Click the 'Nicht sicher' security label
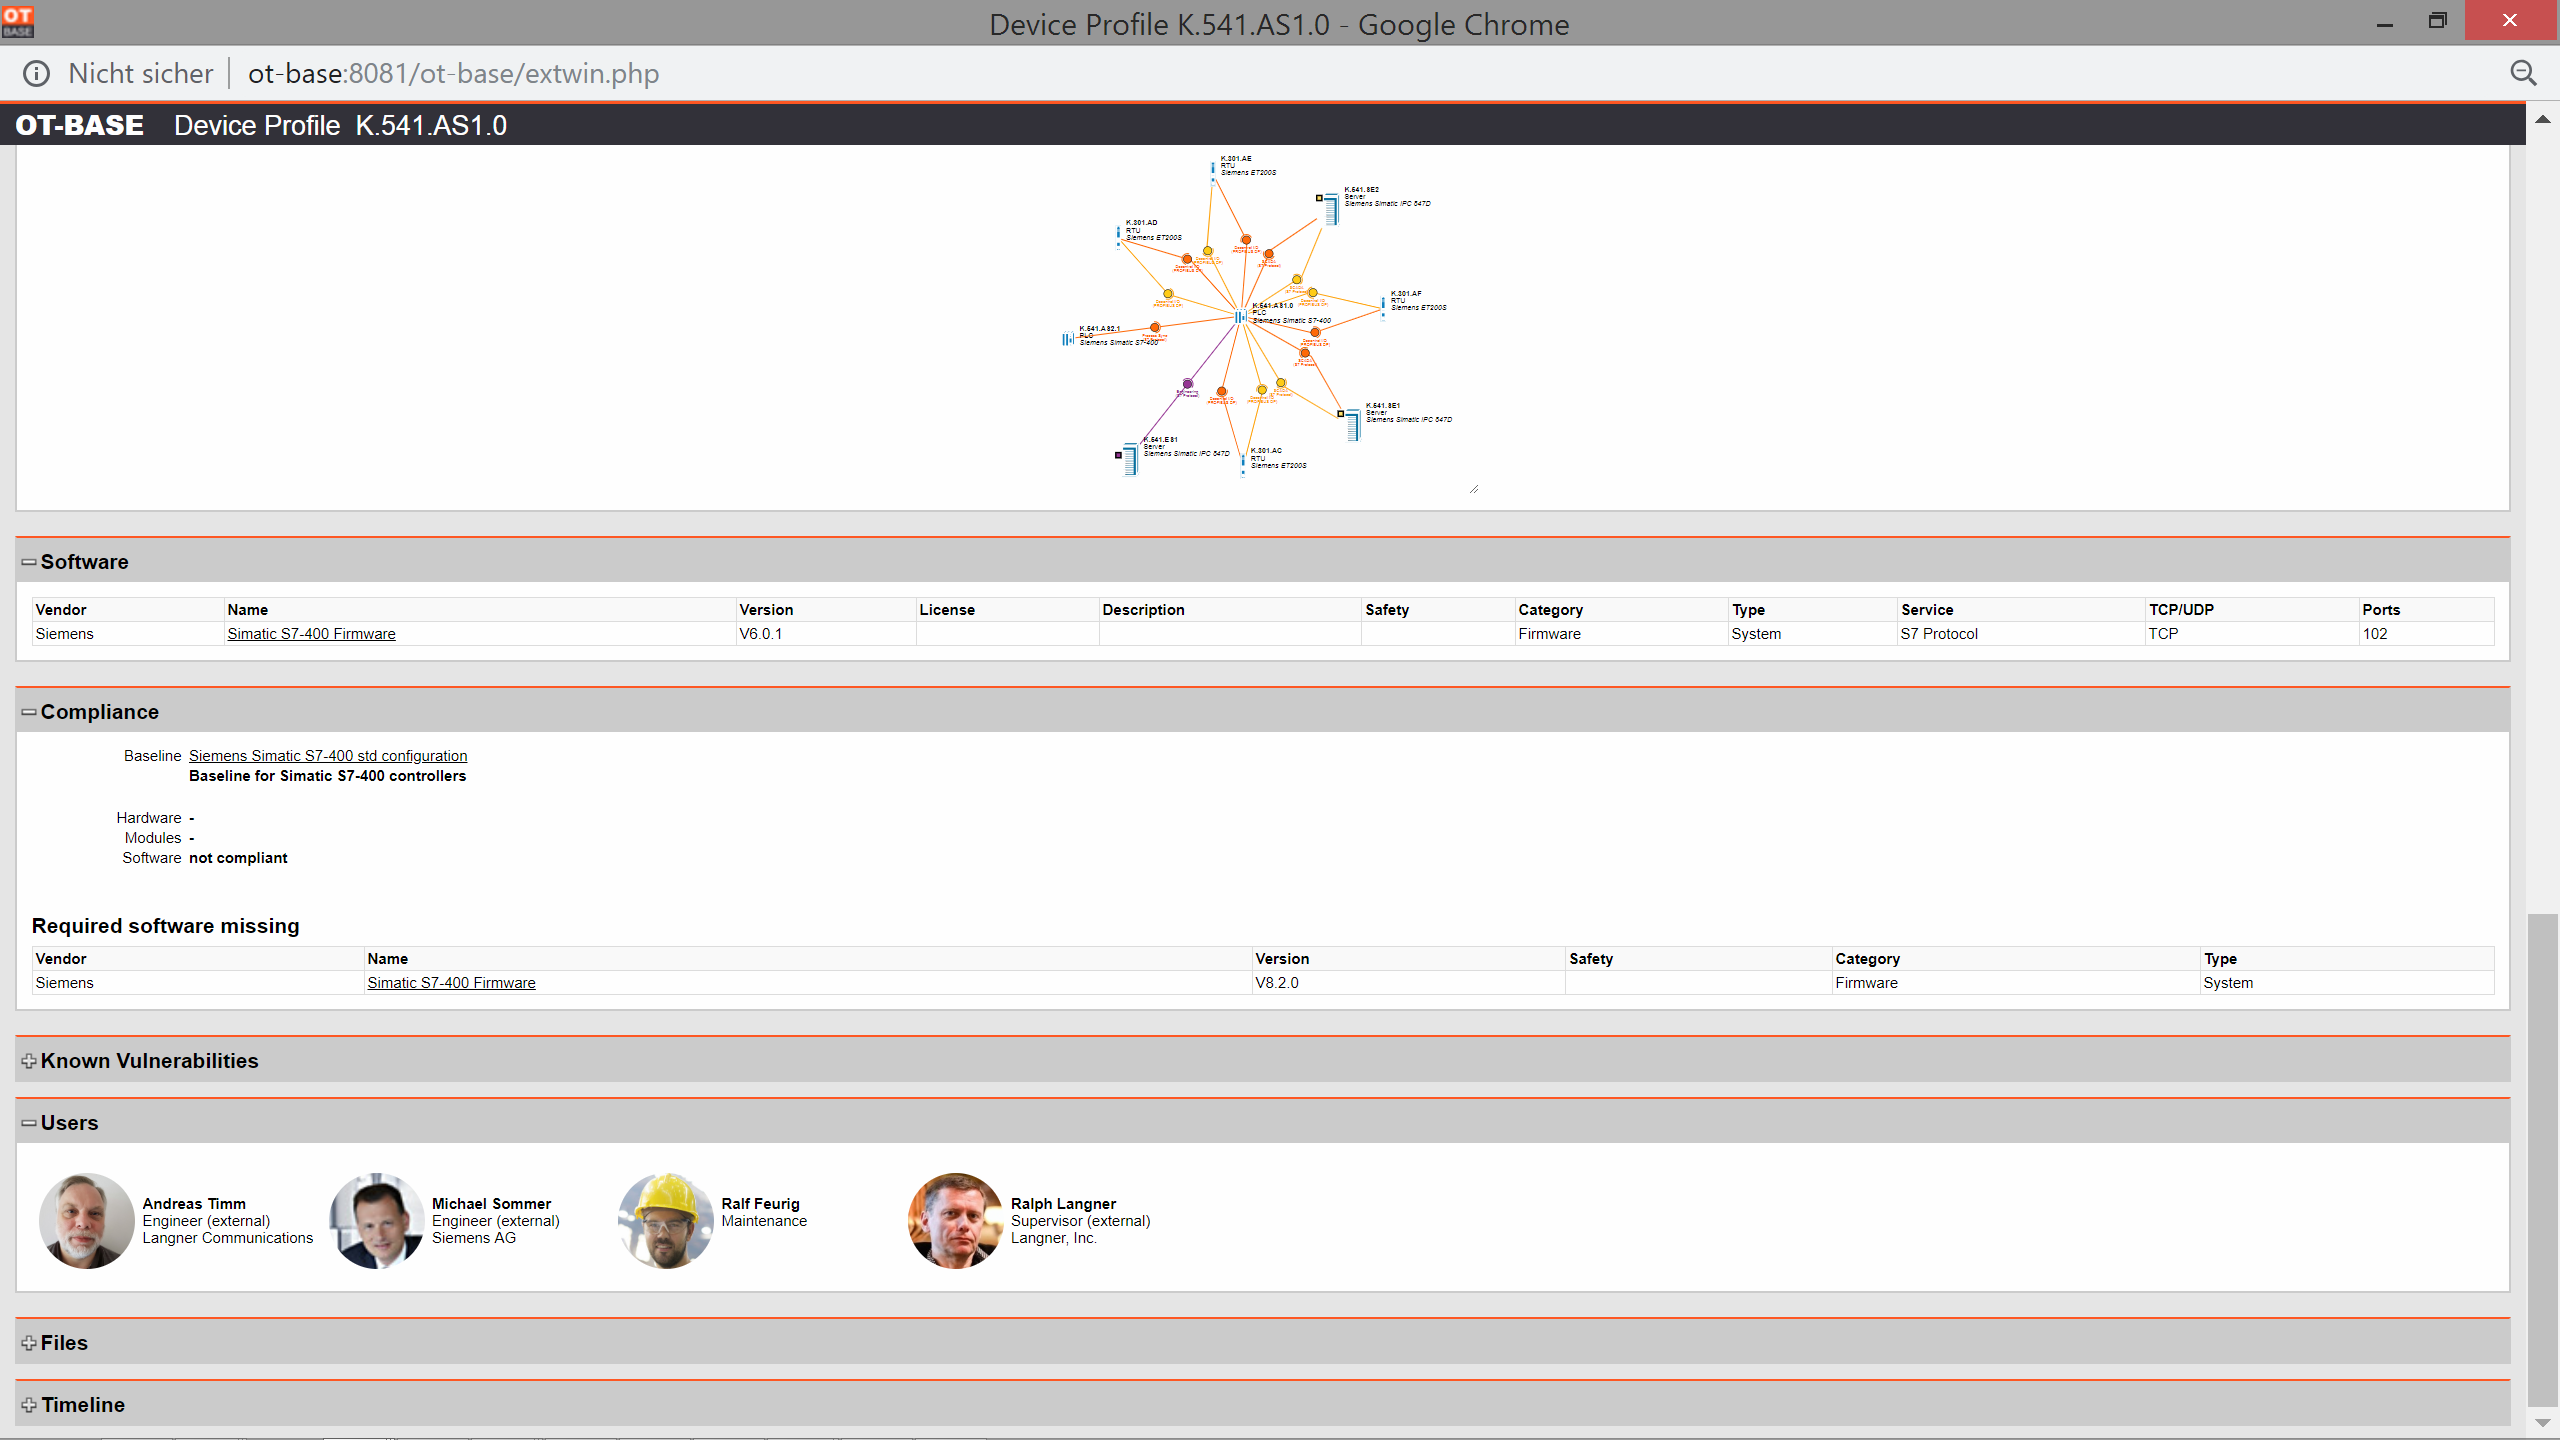This screenshot has height=1440, width=2560. coord(140,73)
